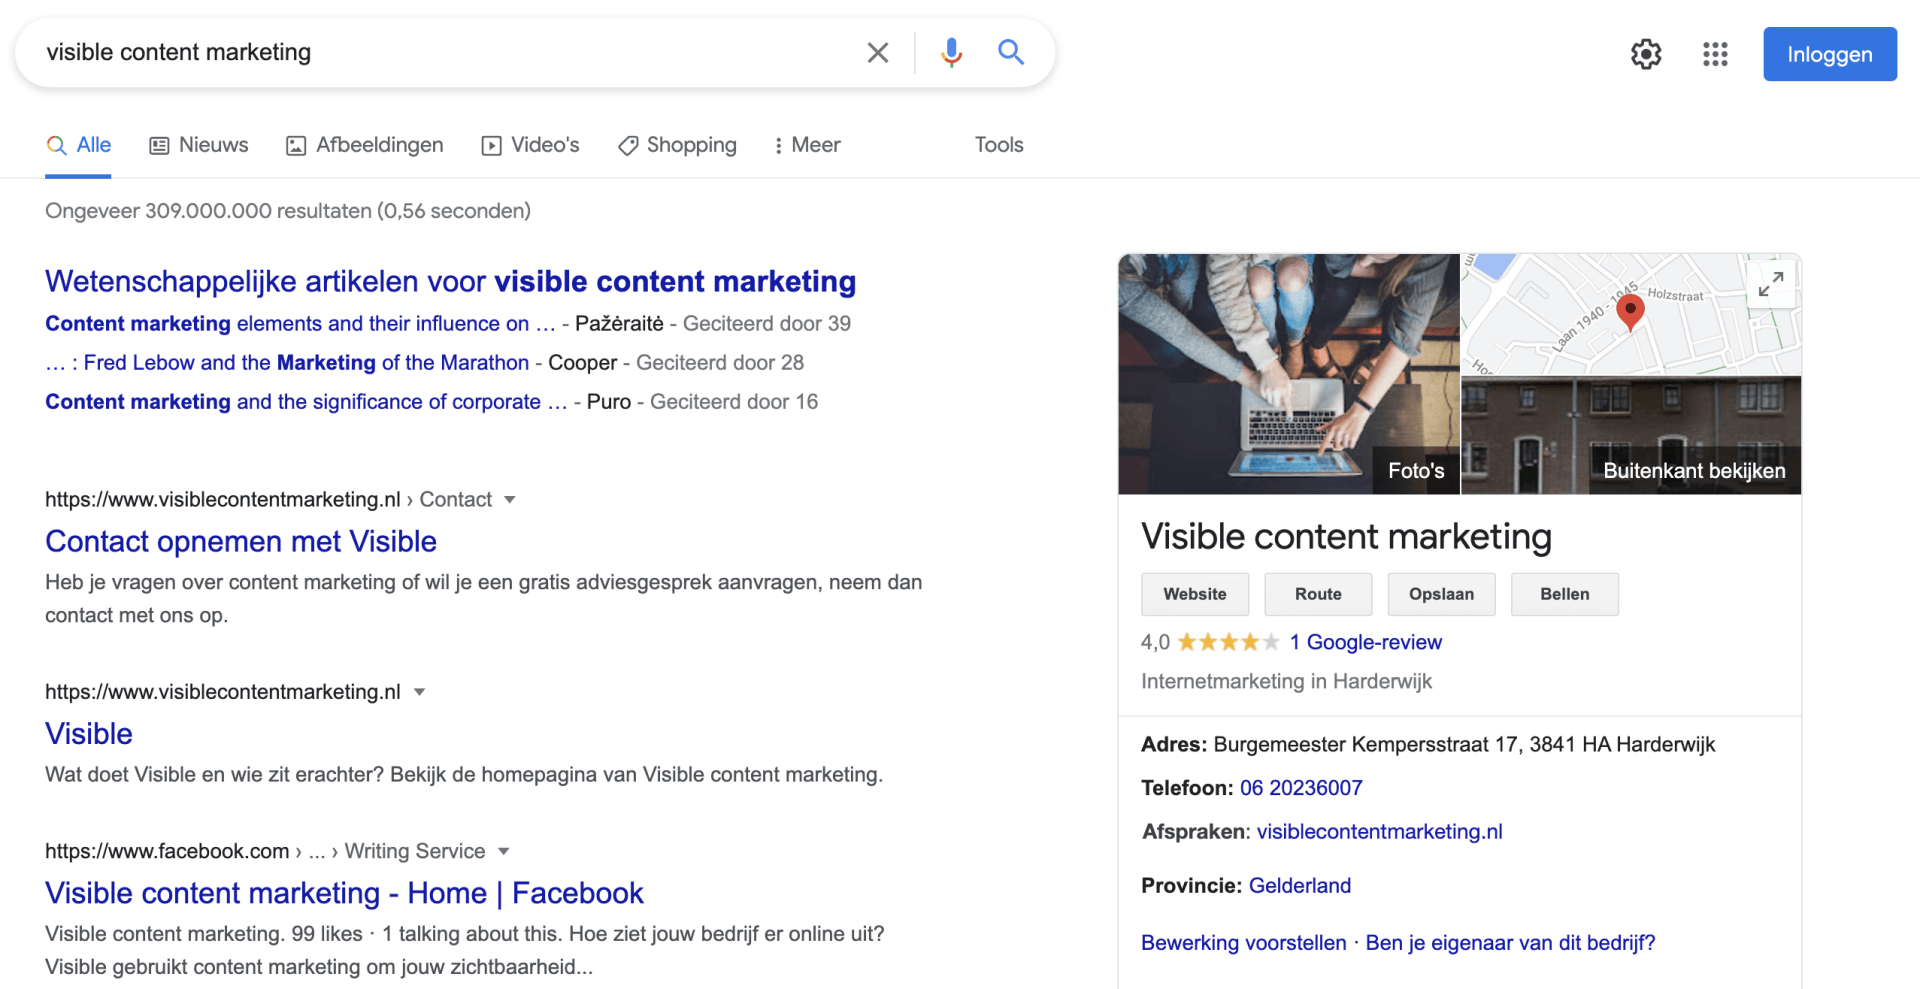
Task: Clear the search box with the X icon
Action: click(x=877, y=53)
